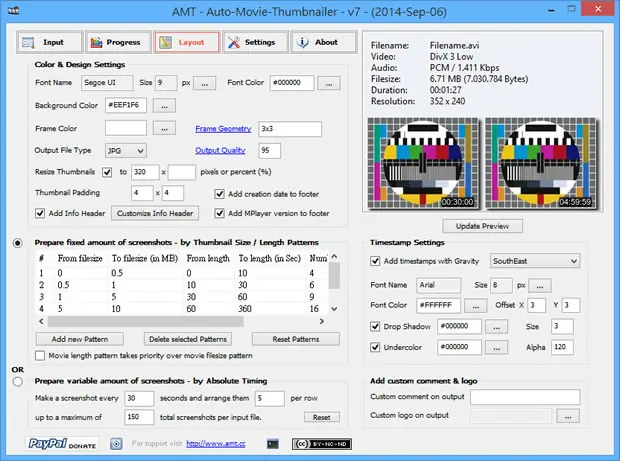Select the Absolute Timing radio button
This screenshot has width=620, height=461.
(x=17, y=382)
